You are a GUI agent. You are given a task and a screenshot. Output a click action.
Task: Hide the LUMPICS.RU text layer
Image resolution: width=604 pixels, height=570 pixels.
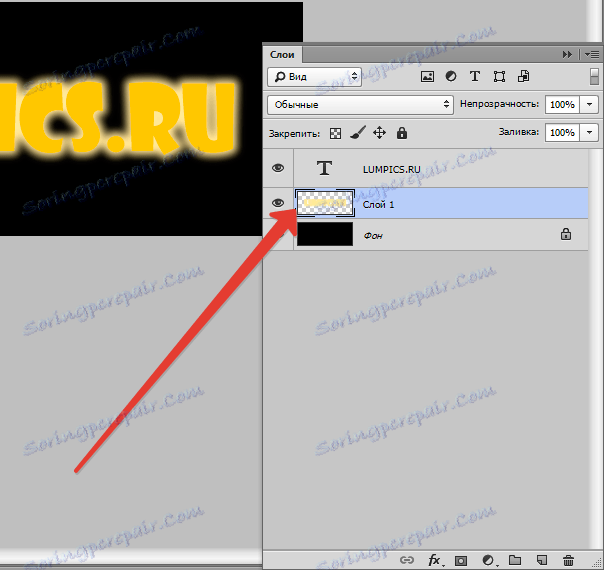tap(278, 168)
